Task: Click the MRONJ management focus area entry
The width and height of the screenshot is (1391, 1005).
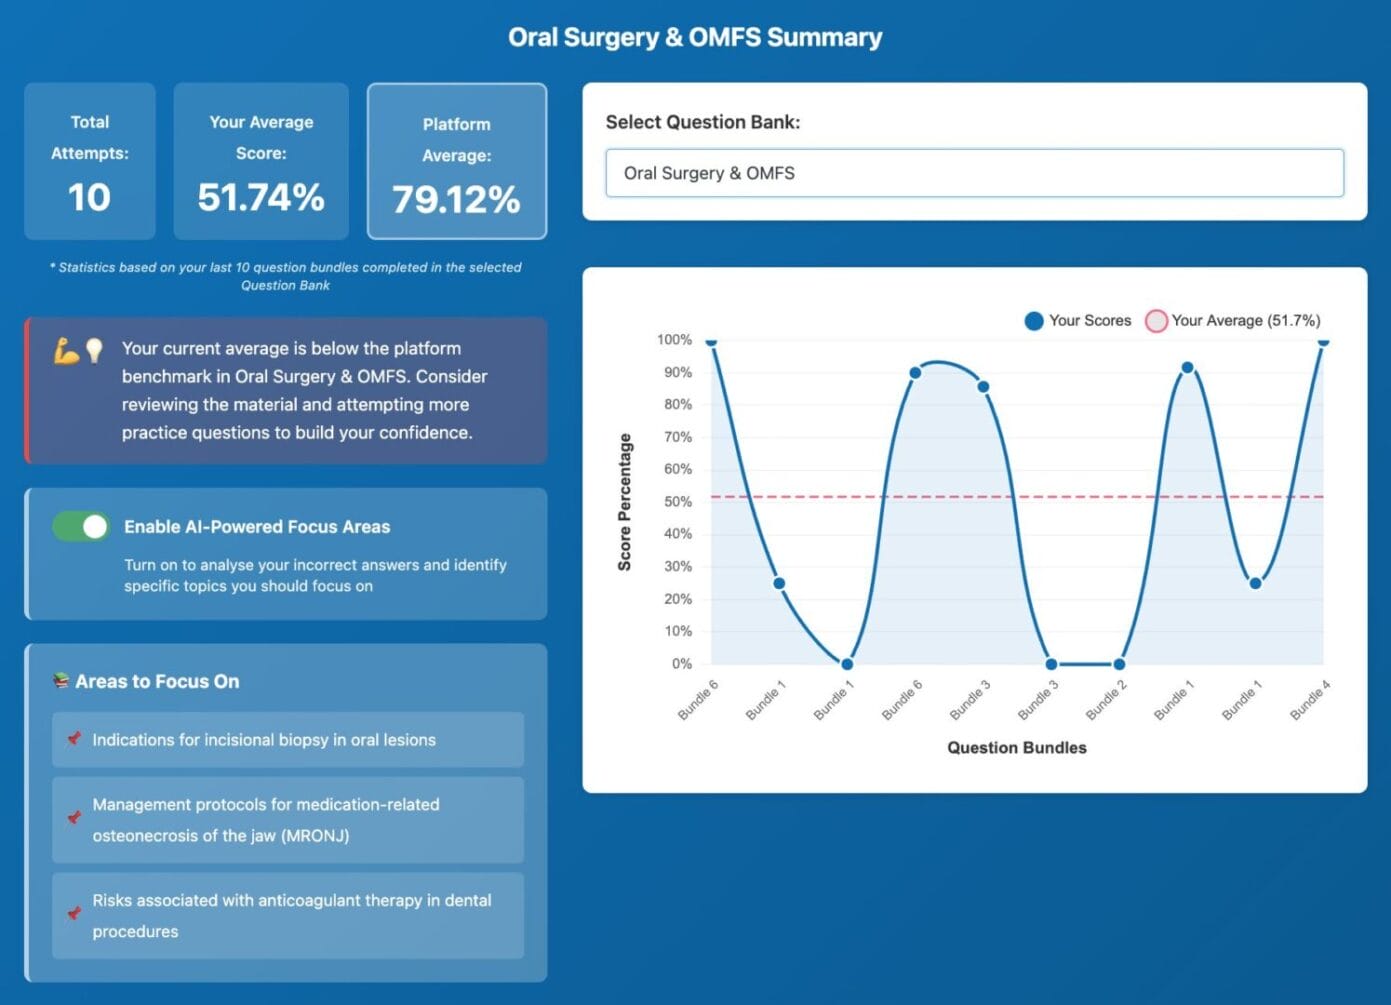Action: click(287, 819)
